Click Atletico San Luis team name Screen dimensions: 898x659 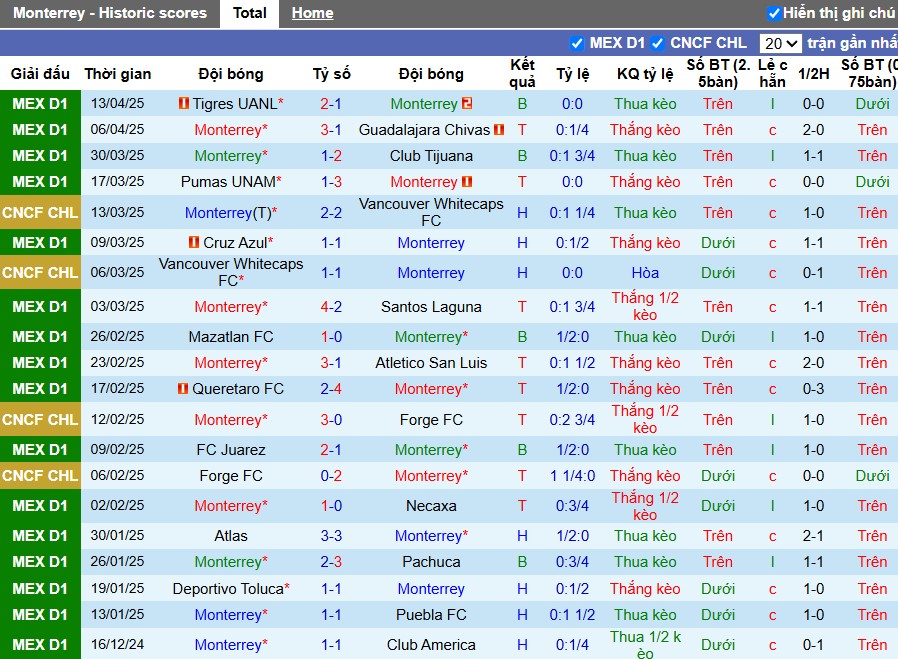pyautogui.click(x=431, y=363)
